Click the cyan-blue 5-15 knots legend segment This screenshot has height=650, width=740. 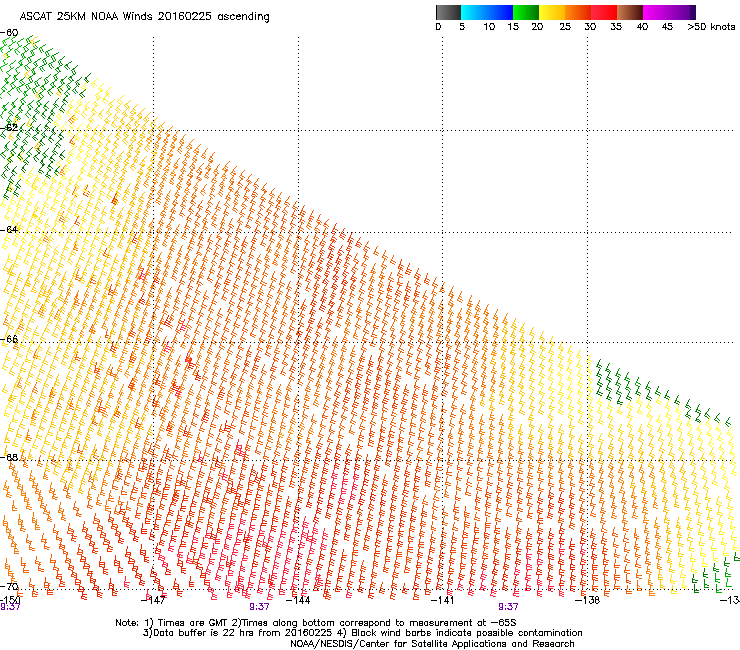pos(487,12)
